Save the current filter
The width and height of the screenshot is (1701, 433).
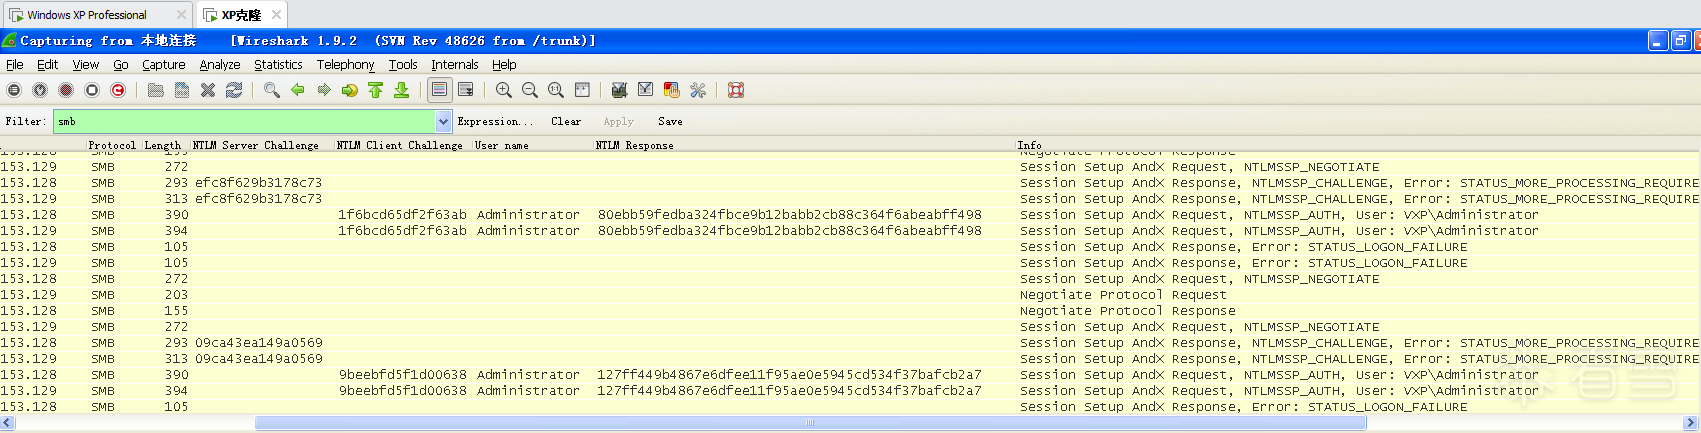click(x=670, y=121)
